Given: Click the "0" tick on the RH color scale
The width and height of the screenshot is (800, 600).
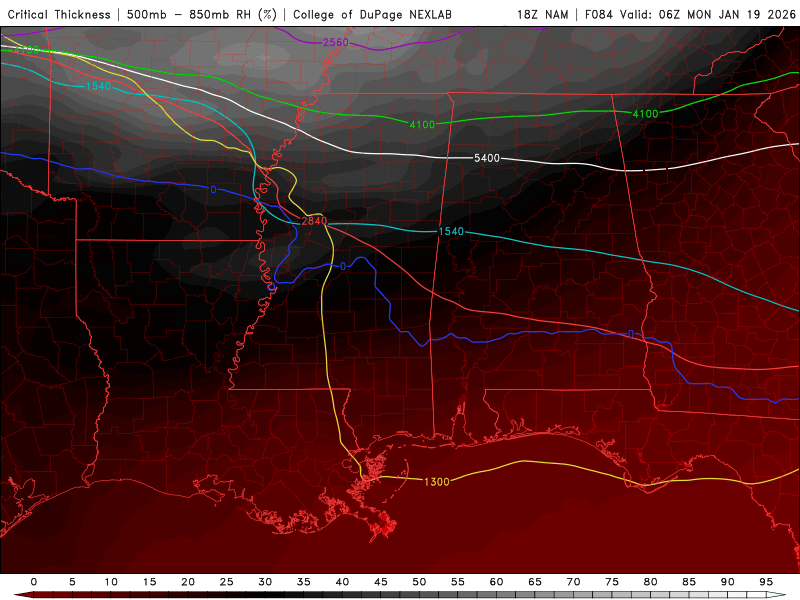Looking at the screenshot, I should (34, 582).
